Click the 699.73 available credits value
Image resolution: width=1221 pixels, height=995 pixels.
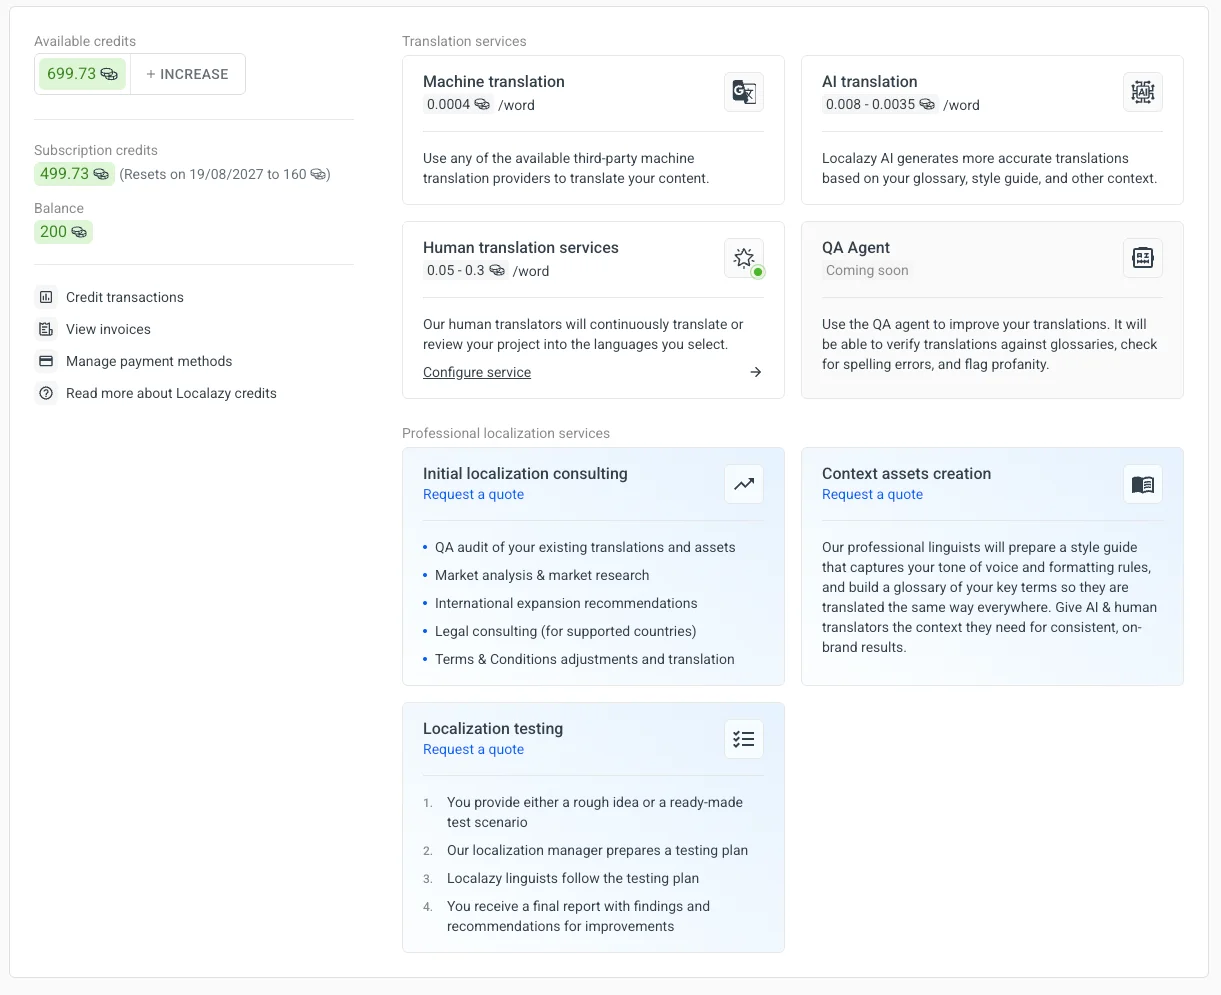point(71,74)
